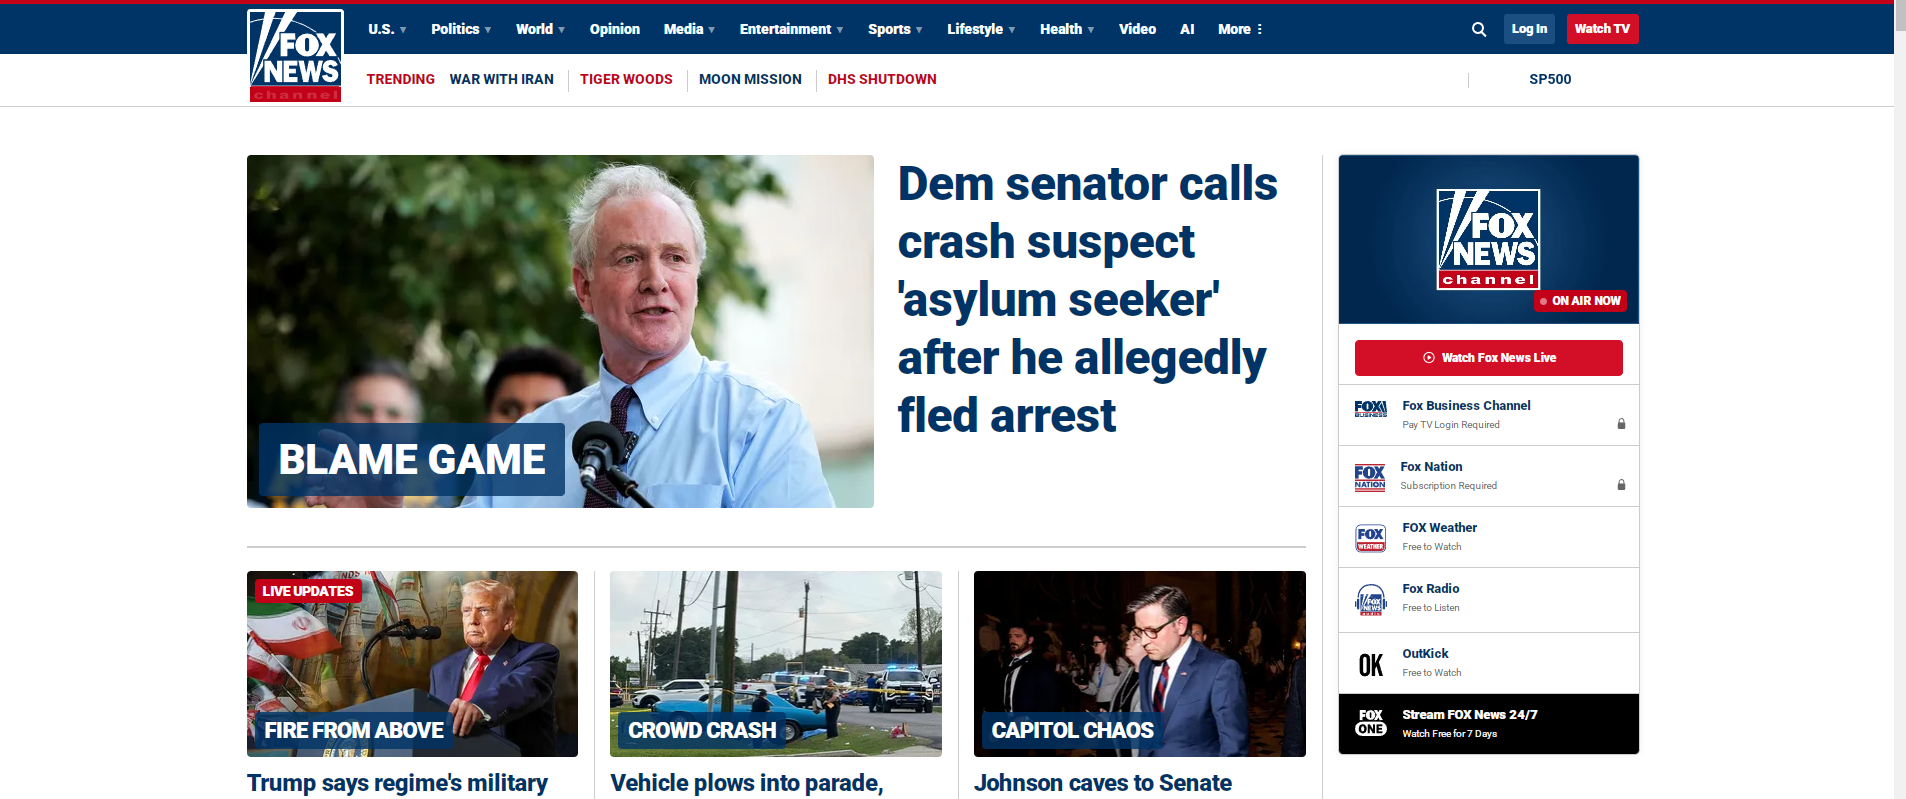Click the Fox Radio logo icon
Screen dimensions: 1906x799
(x=1370, y=599)
